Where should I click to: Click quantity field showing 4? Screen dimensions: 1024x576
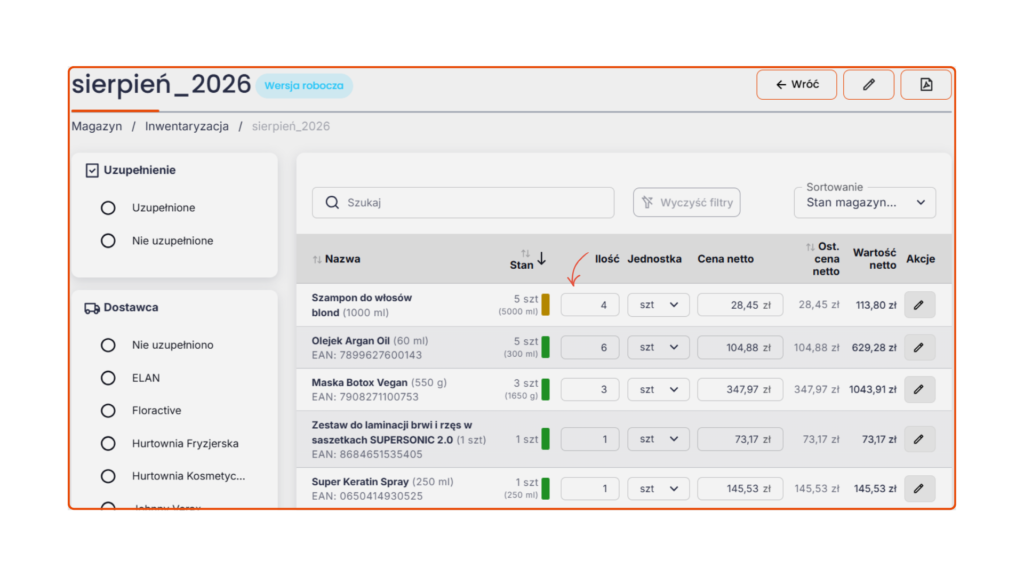[590, 305]
